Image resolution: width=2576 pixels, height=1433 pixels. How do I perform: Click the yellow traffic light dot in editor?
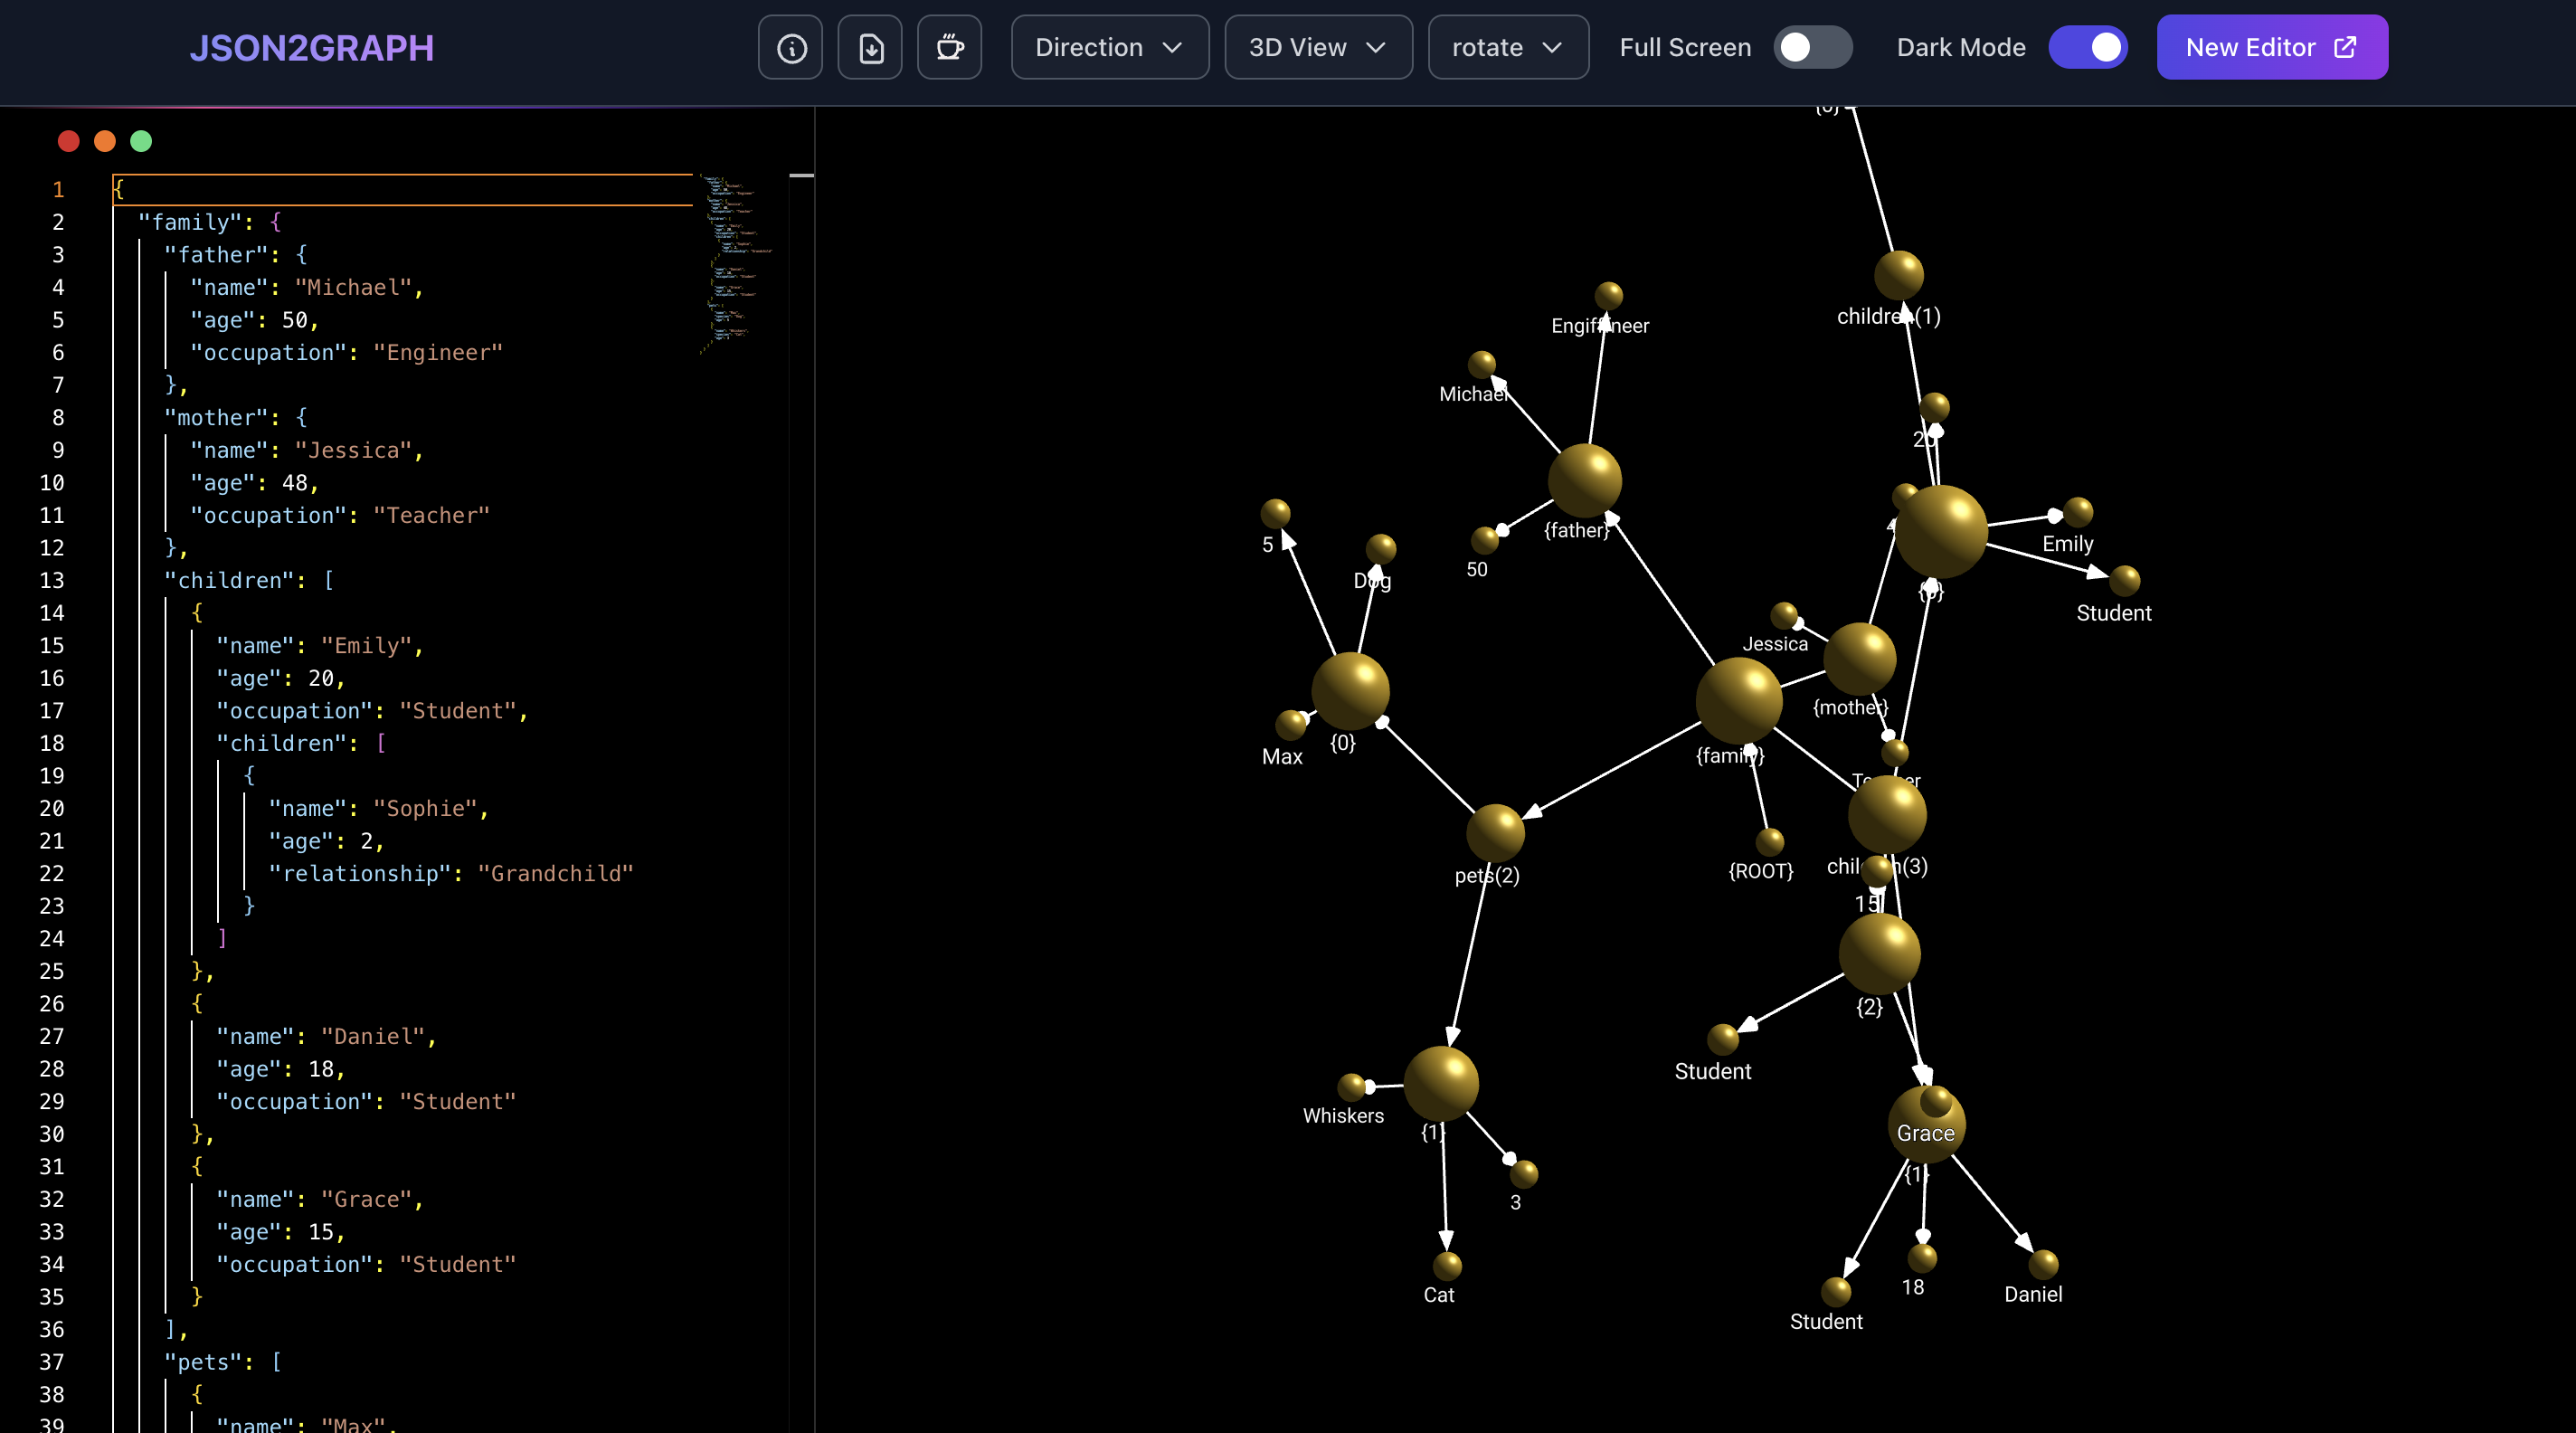coord(104,141)
